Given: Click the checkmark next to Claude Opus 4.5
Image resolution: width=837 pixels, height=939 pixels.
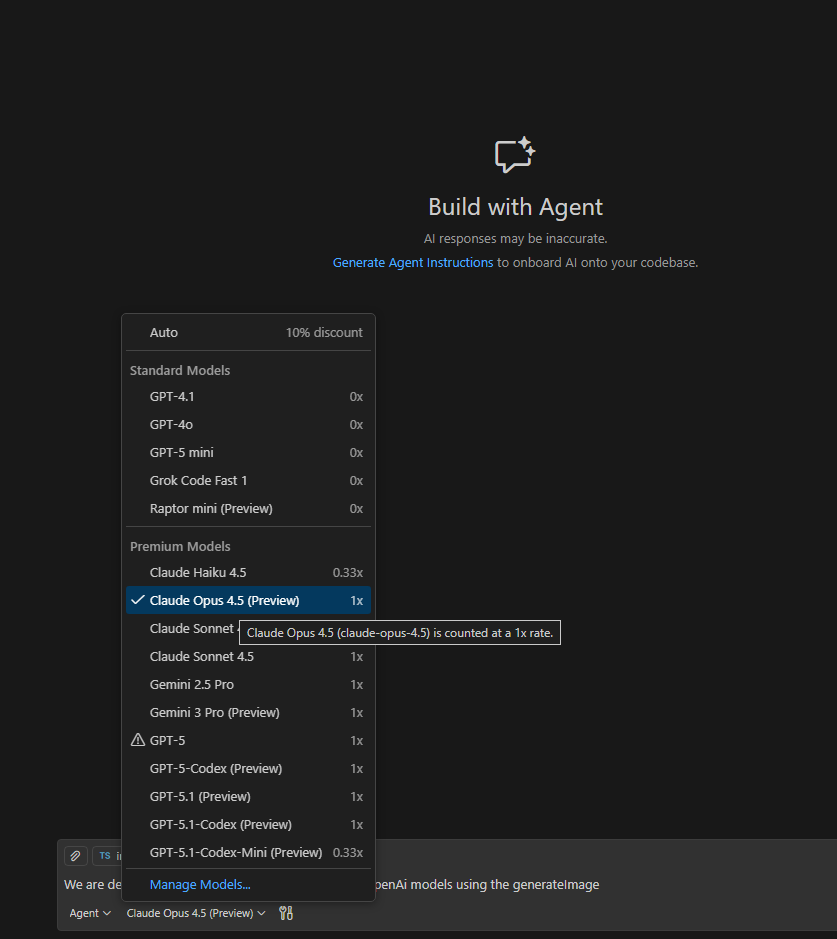Looking at the screenshot, I should coord(138,601).
